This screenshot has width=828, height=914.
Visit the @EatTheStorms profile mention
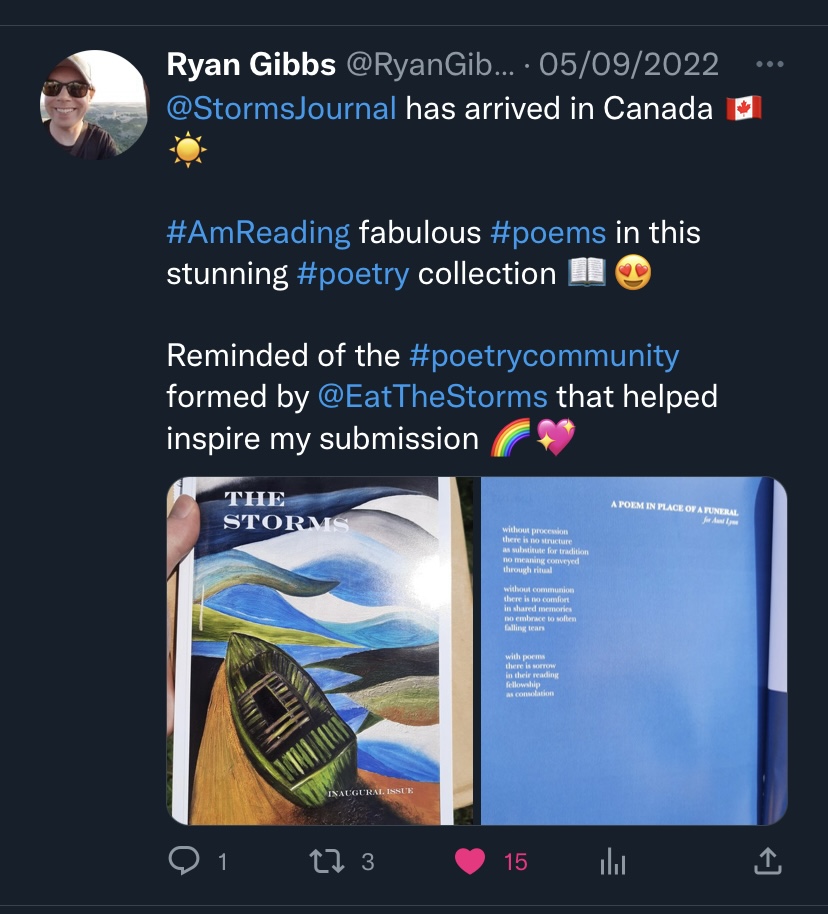tap(432, 396)
